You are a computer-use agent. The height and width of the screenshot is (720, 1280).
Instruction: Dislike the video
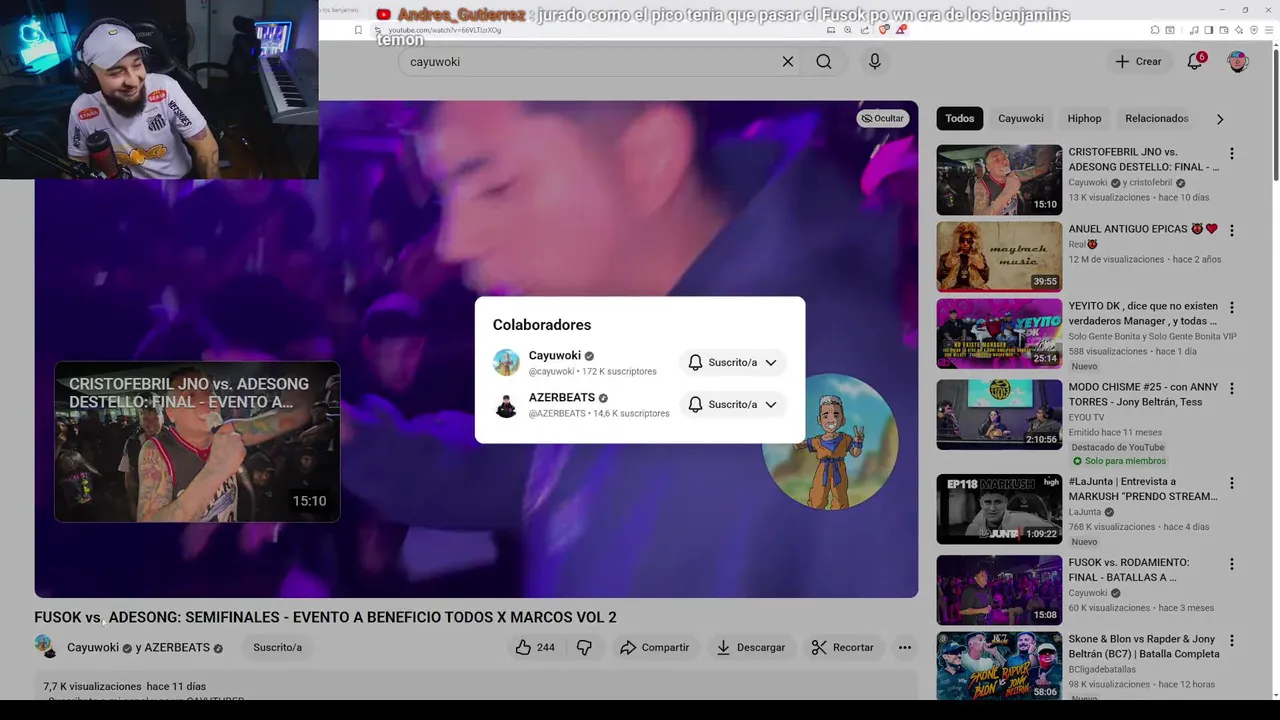pyautogui.click(x=584, y=648)
